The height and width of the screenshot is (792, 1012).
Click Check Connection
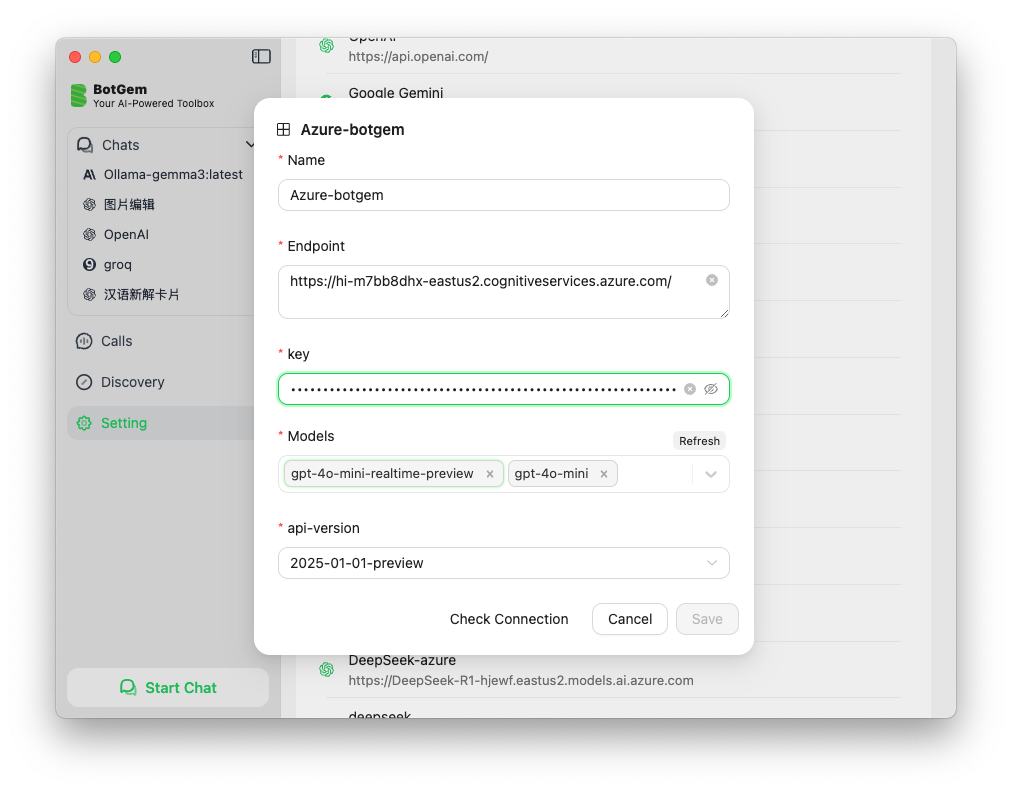pos(509,619)
